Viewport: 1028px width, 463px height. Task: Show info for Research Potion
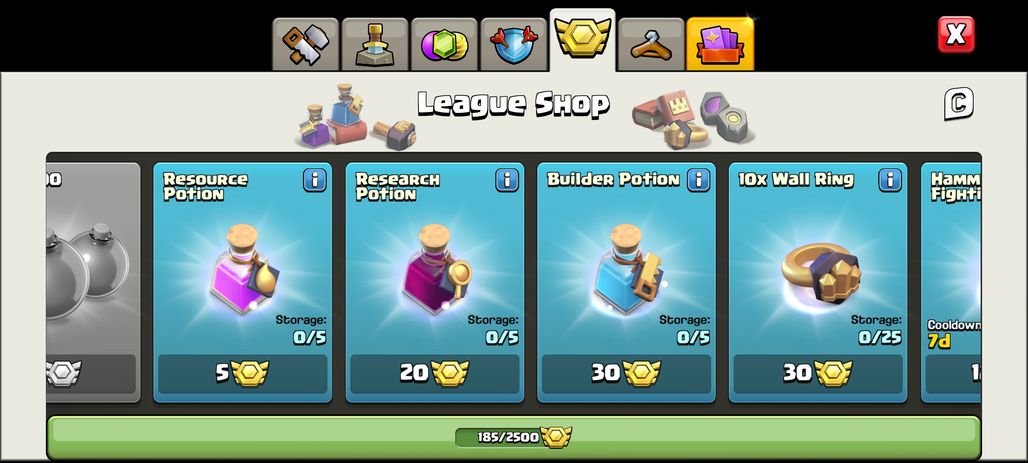coord(507,180)
